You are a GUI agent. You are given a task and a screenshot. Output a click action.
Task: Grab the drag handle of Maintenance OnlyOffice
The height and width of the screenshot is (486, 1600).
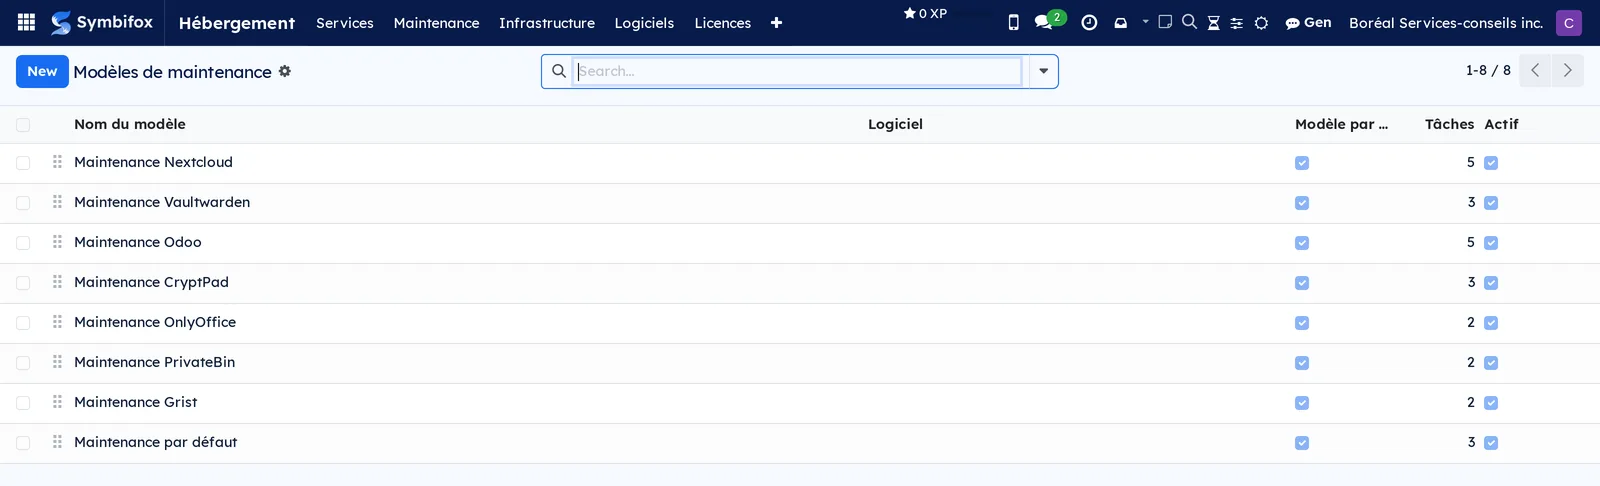click(x=57, y=322)
